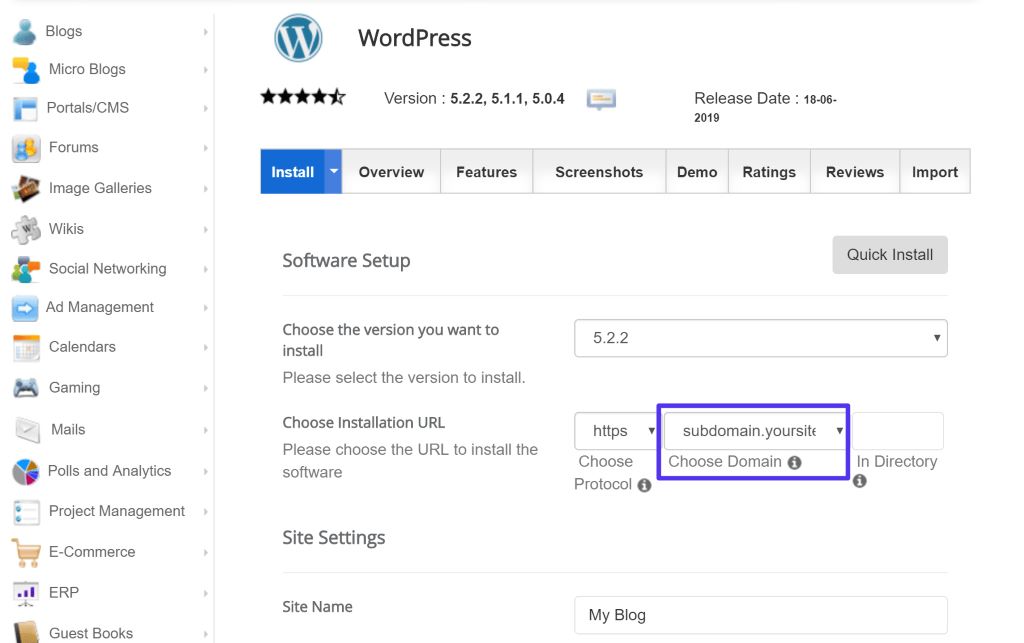Open the Polls and Analytics category
The image size is (1024, 643).
point(109,471)
